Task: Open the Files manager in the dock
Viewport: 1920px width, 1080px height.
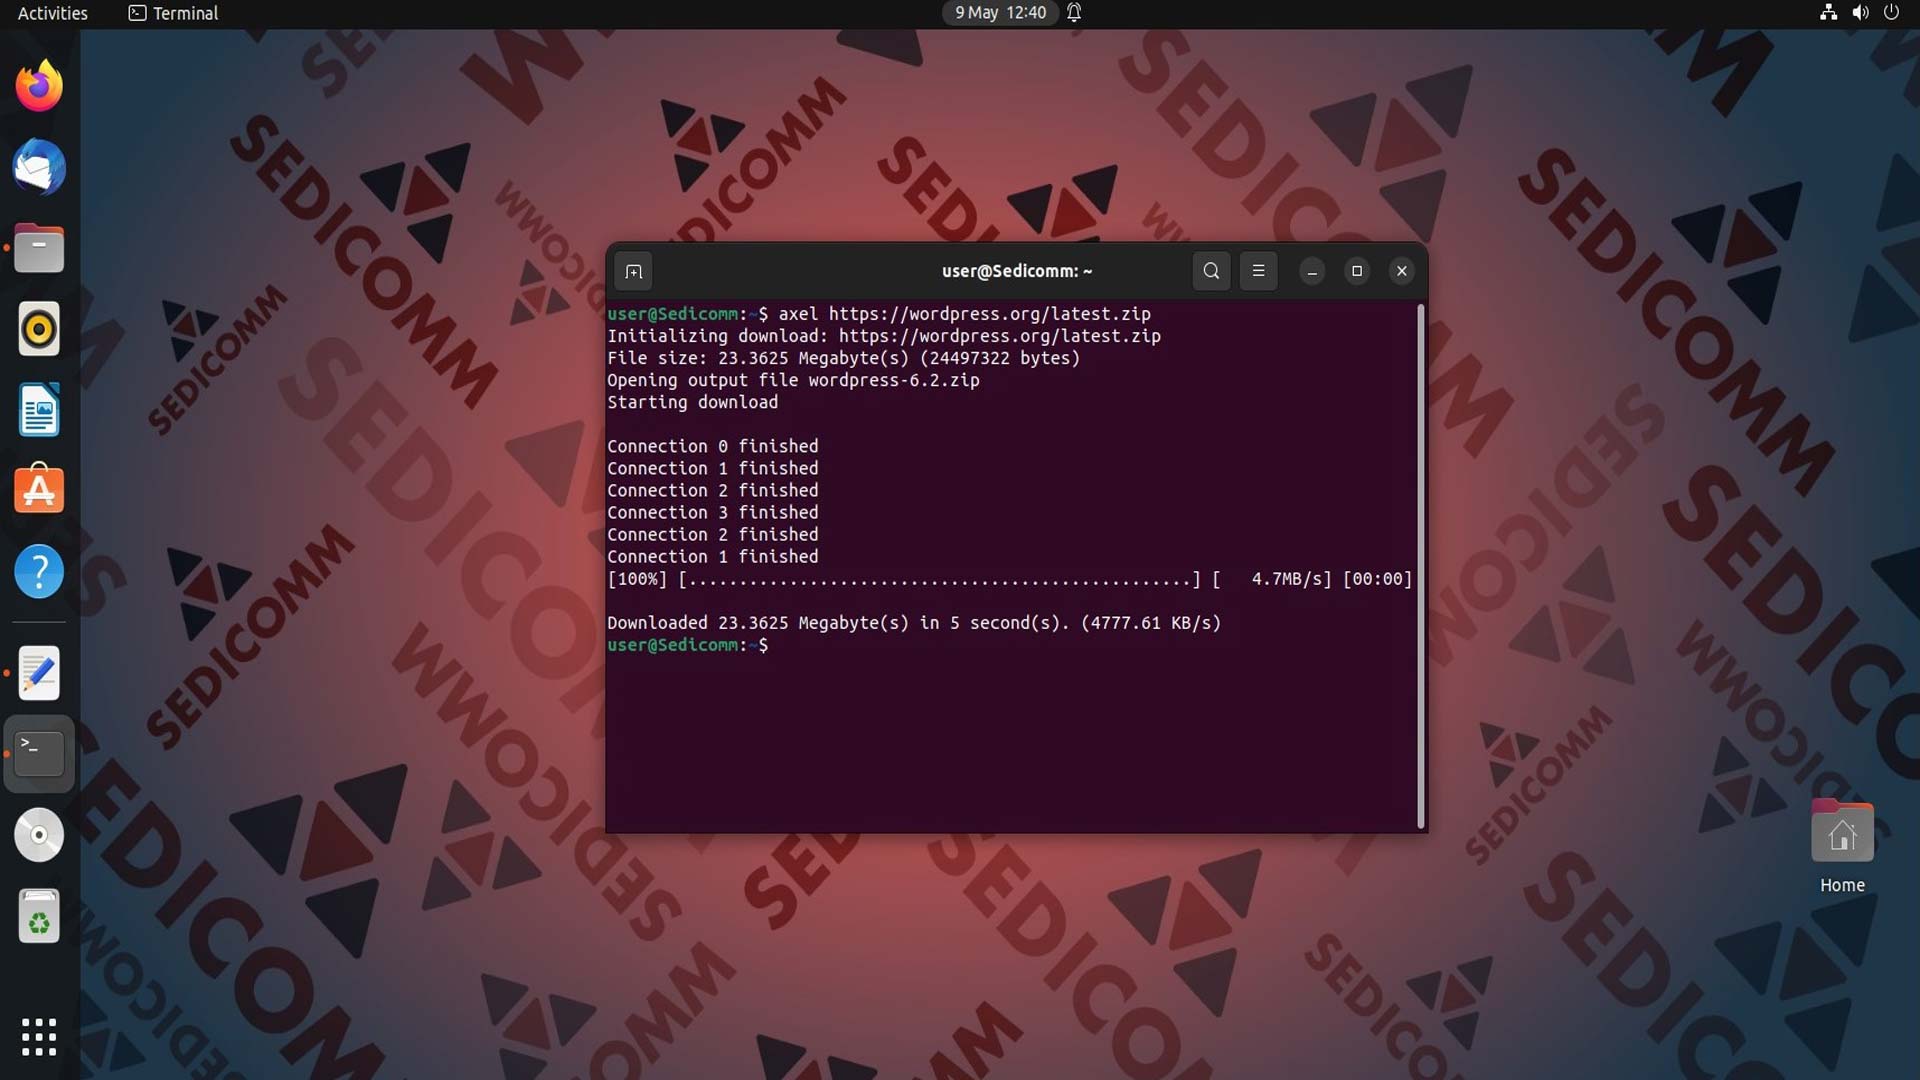Action: click(39, 248)
